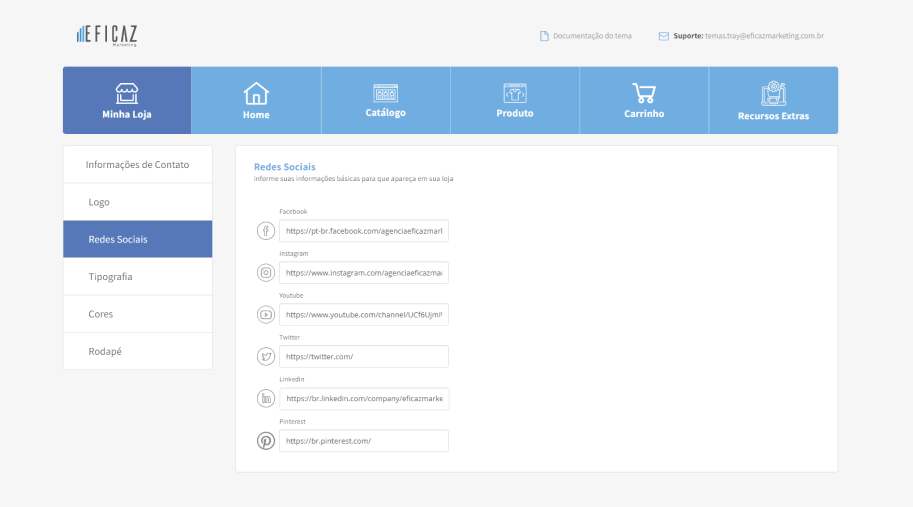The width and height of the screenshot is (913, 507).
Task: Open the Carrinho tab
Action: (x=644, y=100)
